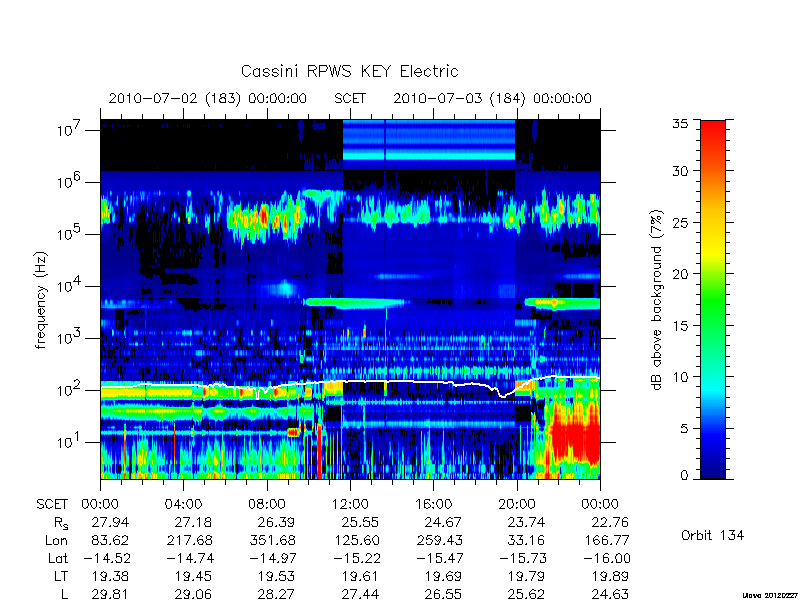Click the Lat value -14.97
The width and height of the screenshot is (800, 600).
[273, 558]
